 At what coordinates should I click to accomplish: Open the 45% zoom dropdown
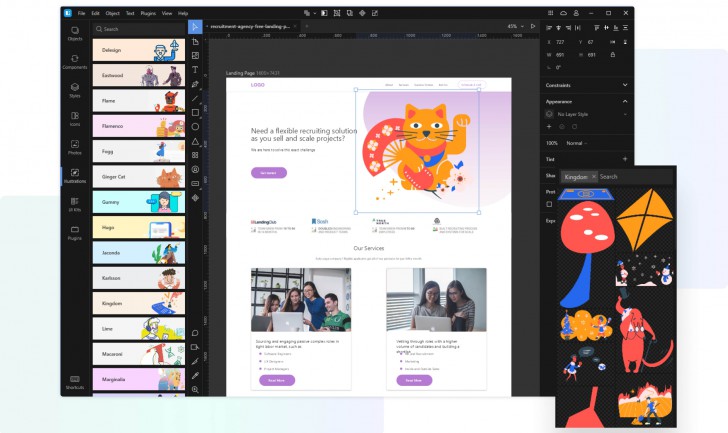pyautogui.click(x=515, y=26)
